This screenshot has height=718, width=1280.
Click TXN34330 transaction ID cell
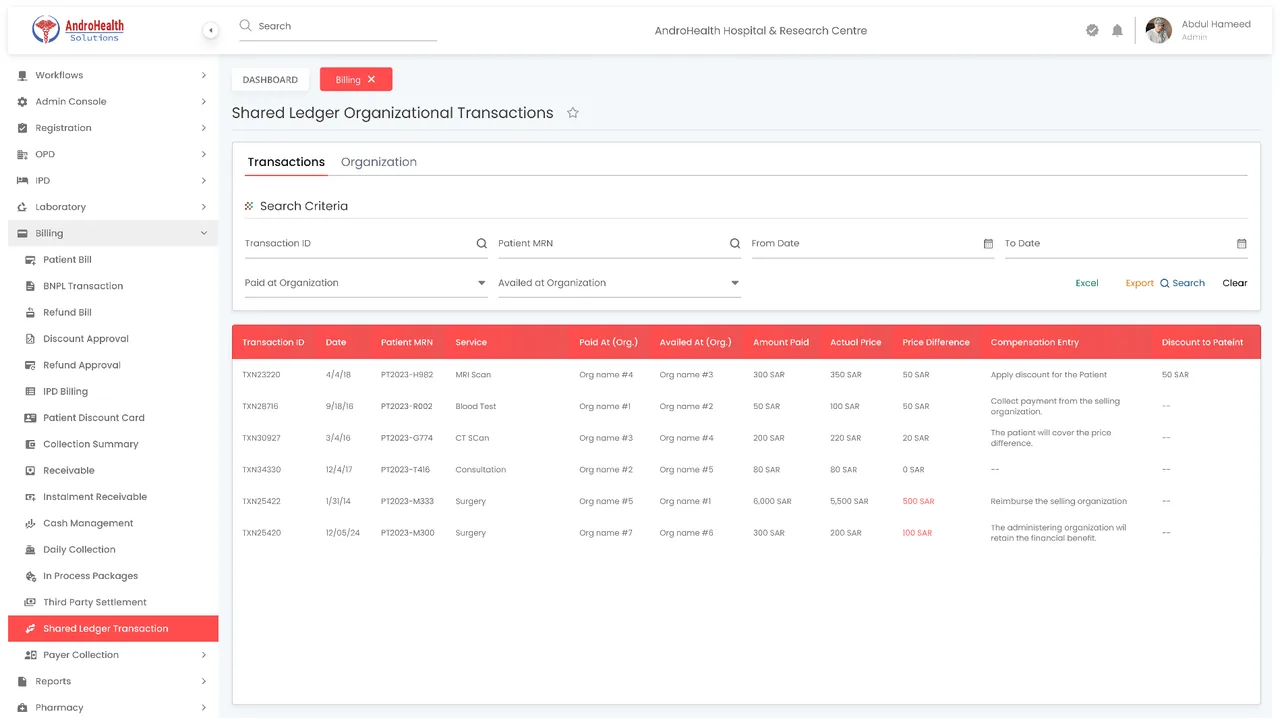261,470
